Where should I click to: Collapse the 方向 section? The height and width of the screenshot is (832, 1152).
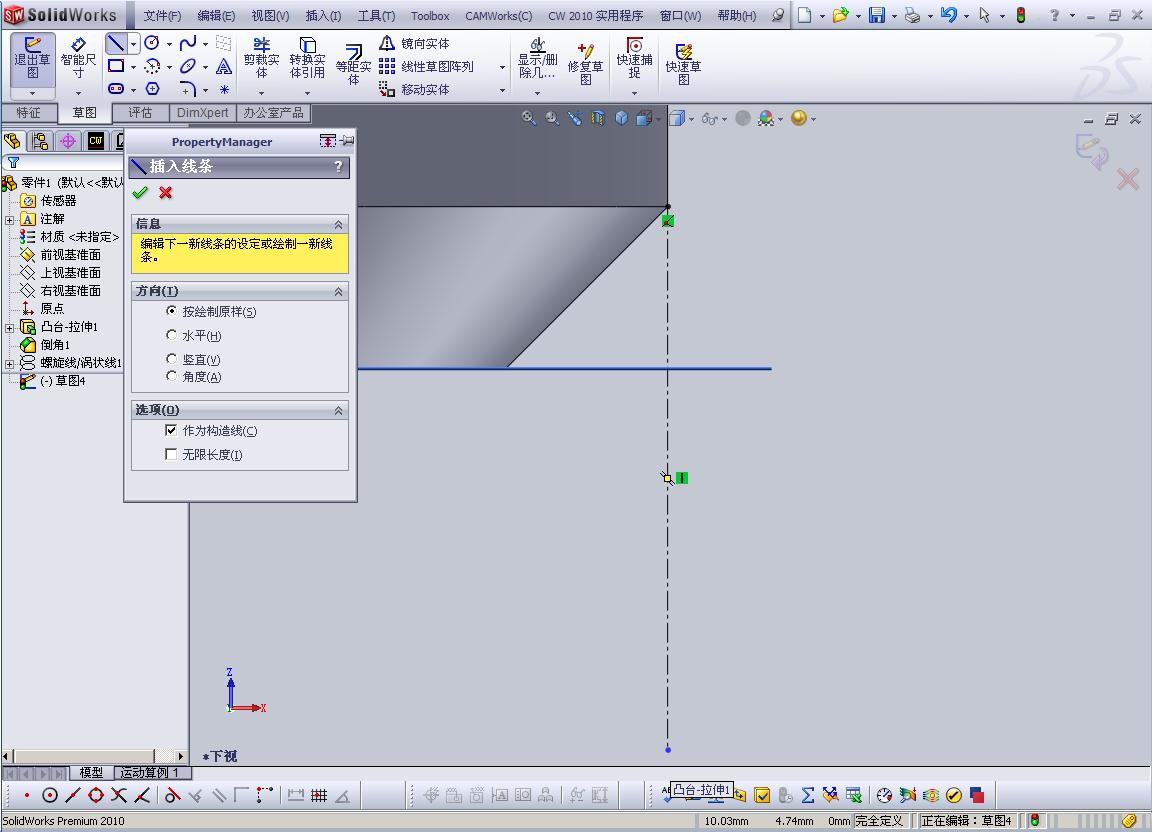click(339, 292)
